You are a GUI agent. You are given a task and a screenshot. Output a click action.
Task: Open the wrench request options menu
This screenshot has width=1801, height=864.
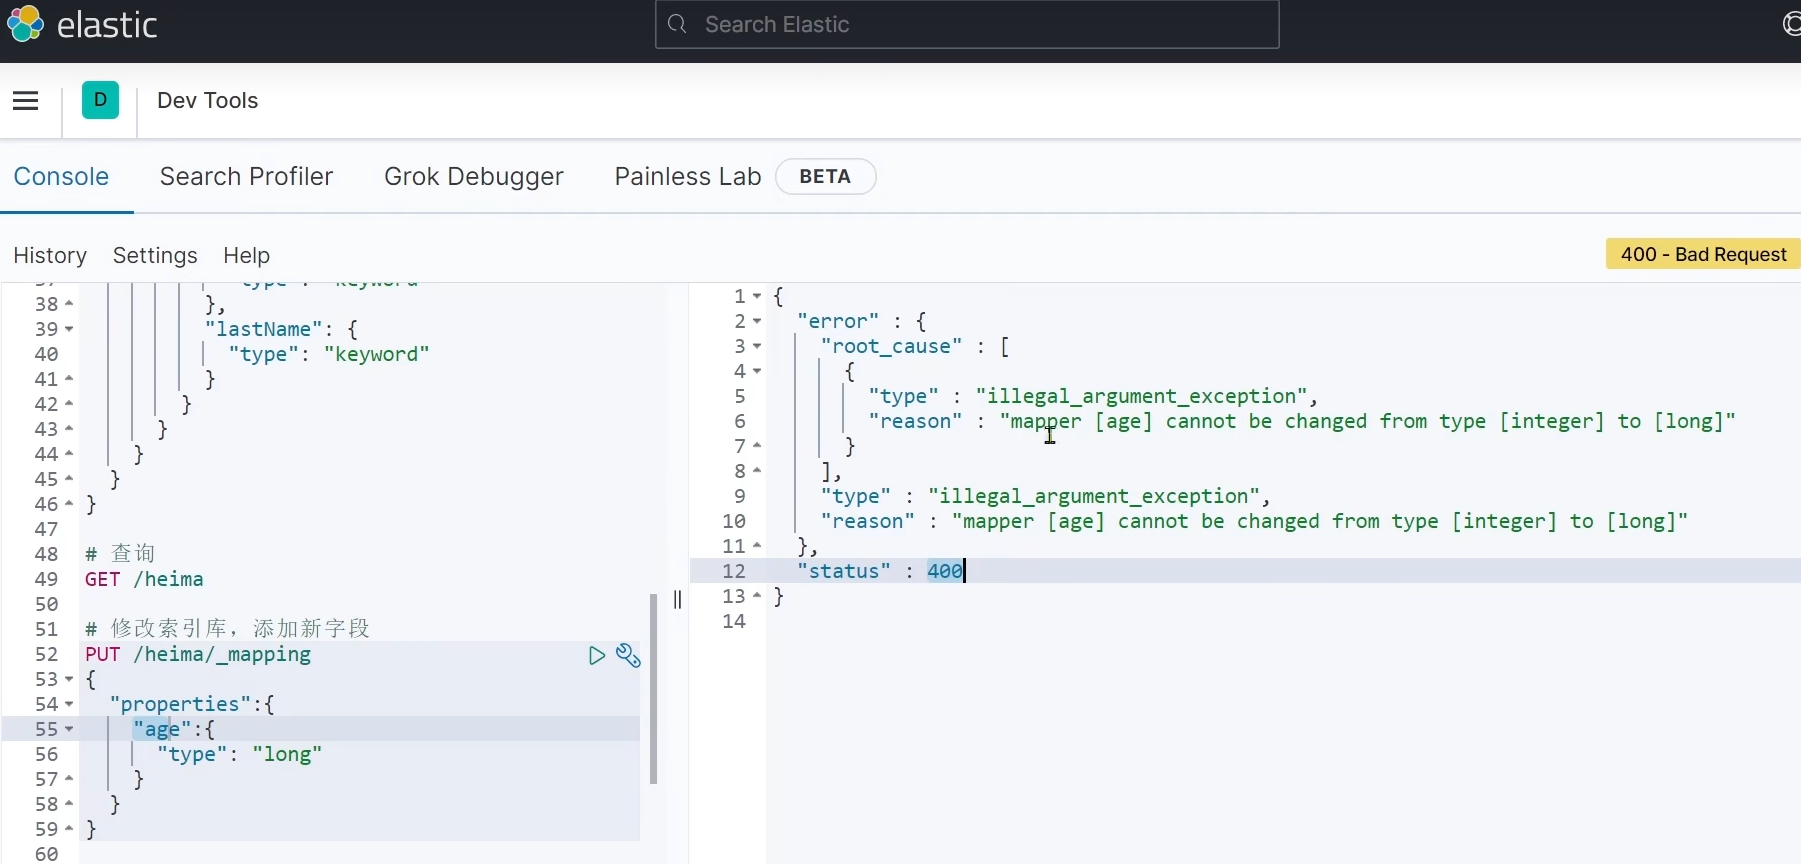(x=628, y=656)
